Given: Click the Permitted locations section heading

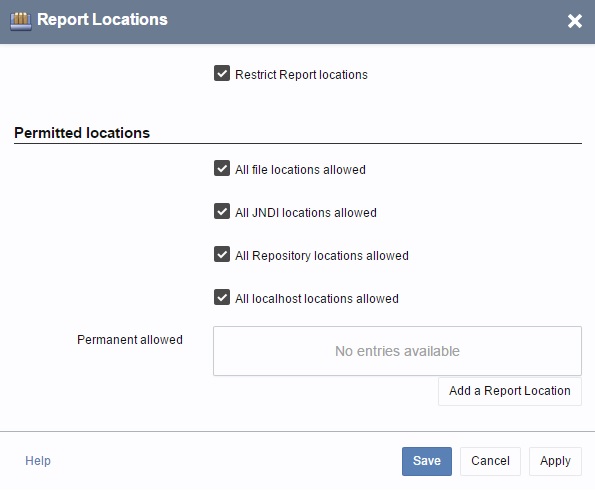Looking at the screenshot, I should [82, 133].
